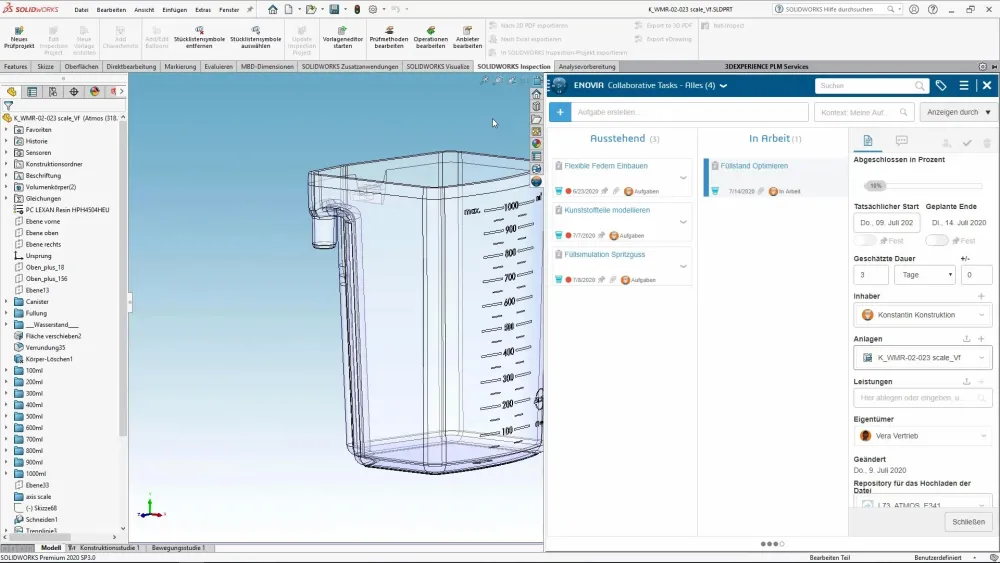Switch to the Evaluieren ribbon tab

coord(218,66)
